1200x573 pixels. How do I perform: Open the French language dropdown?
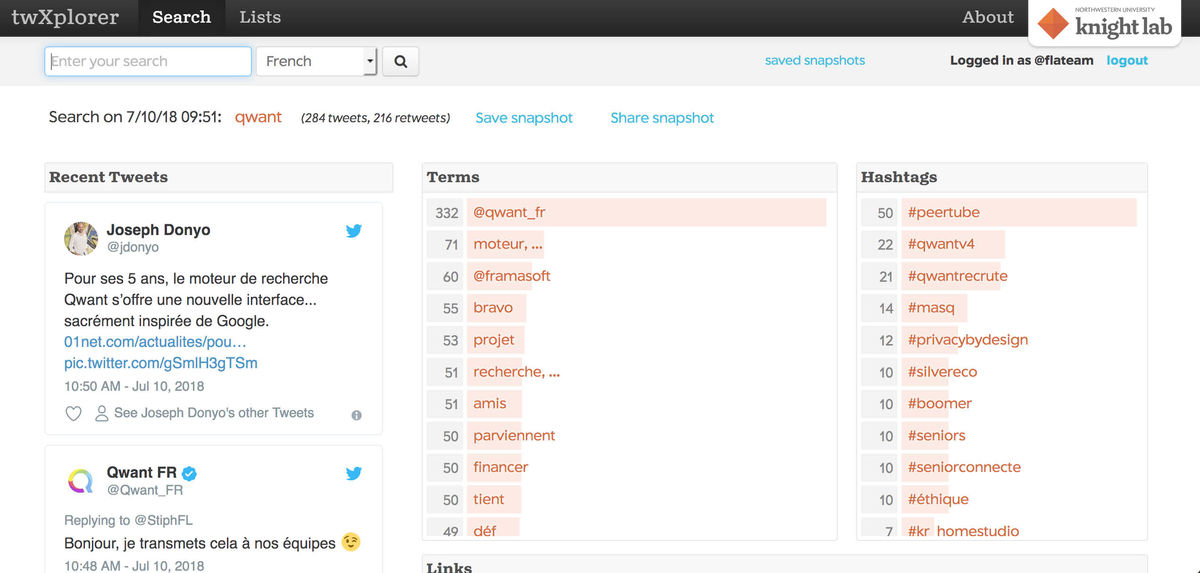coord(316,61)
